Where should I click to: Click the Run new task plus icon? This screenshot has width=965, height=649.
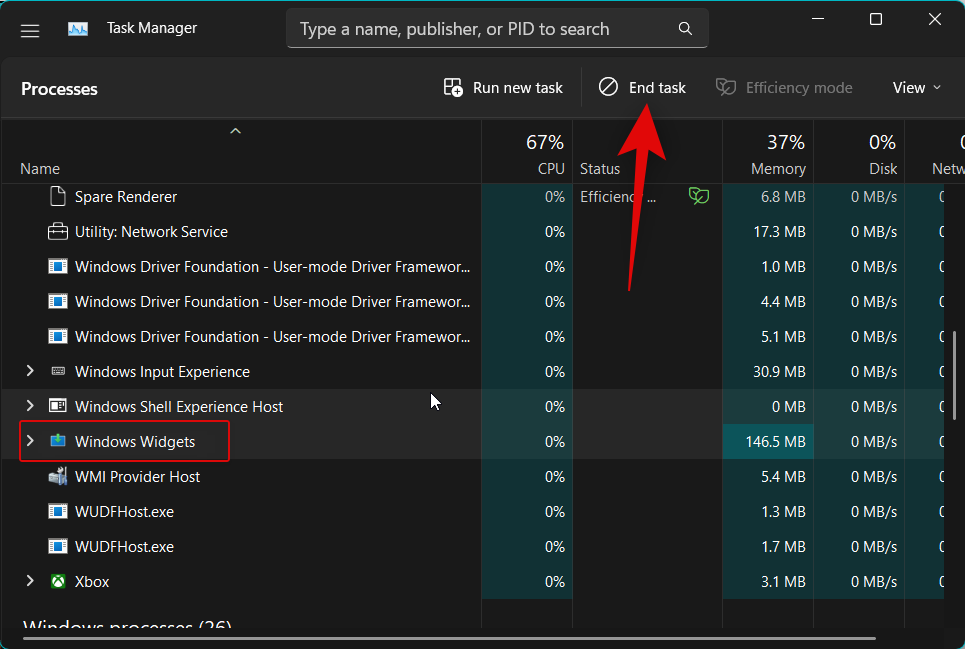(x=453, y=87)
